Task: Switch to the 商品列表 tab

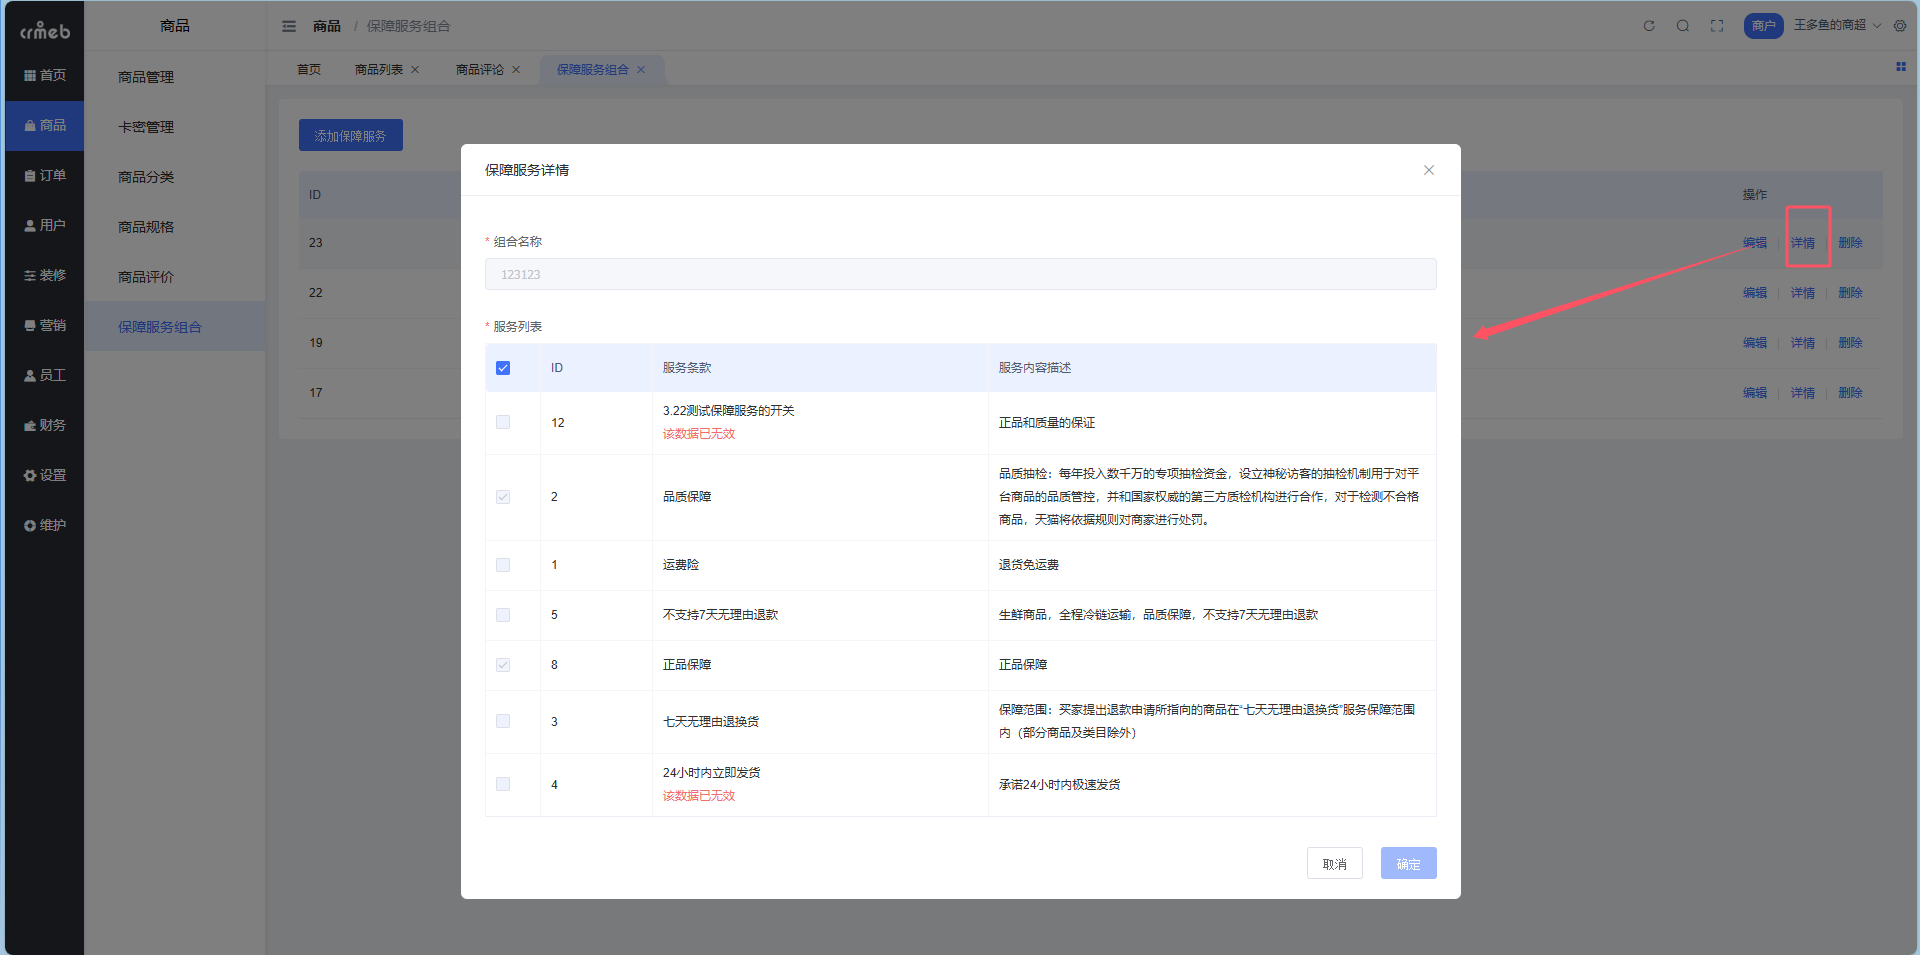Action: coord(378,70)
